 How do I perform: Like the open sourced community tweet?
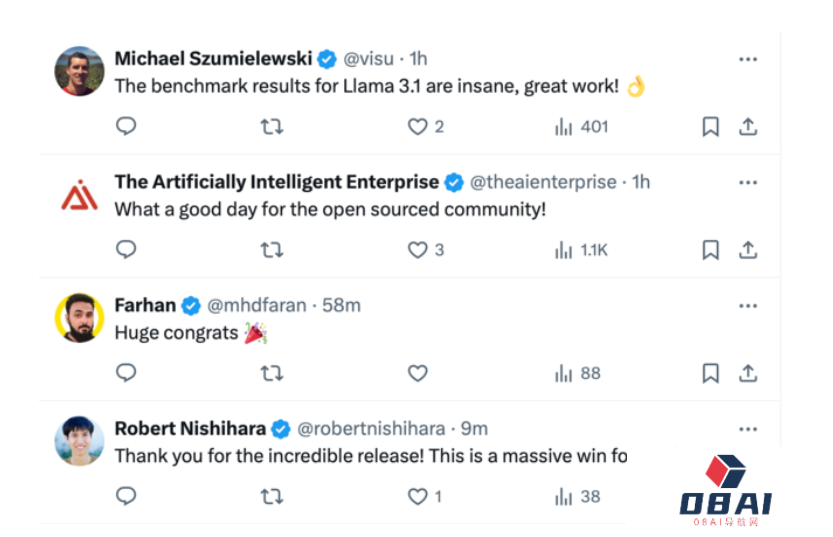(418, 250)
